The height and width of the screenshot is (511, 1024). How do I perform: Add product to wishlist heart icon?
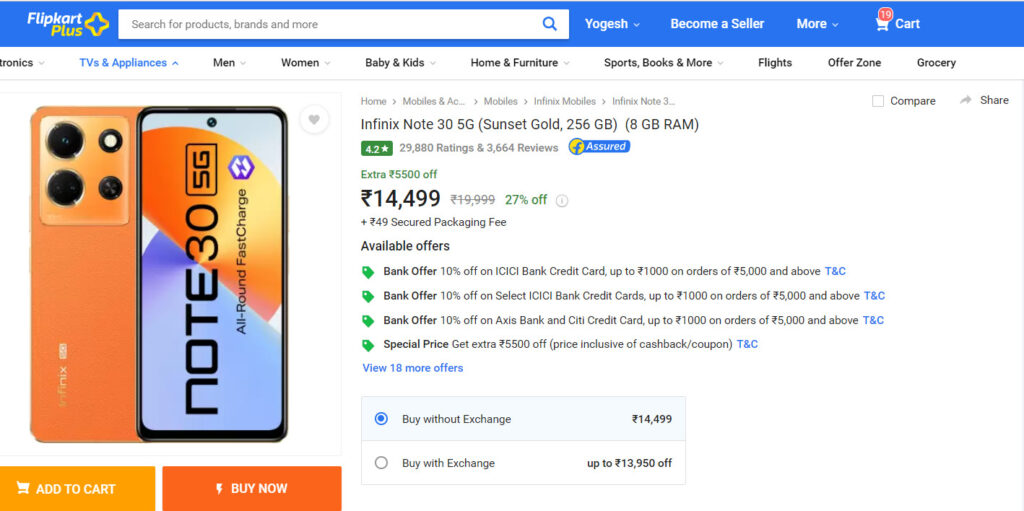click(x=314, y=120)
